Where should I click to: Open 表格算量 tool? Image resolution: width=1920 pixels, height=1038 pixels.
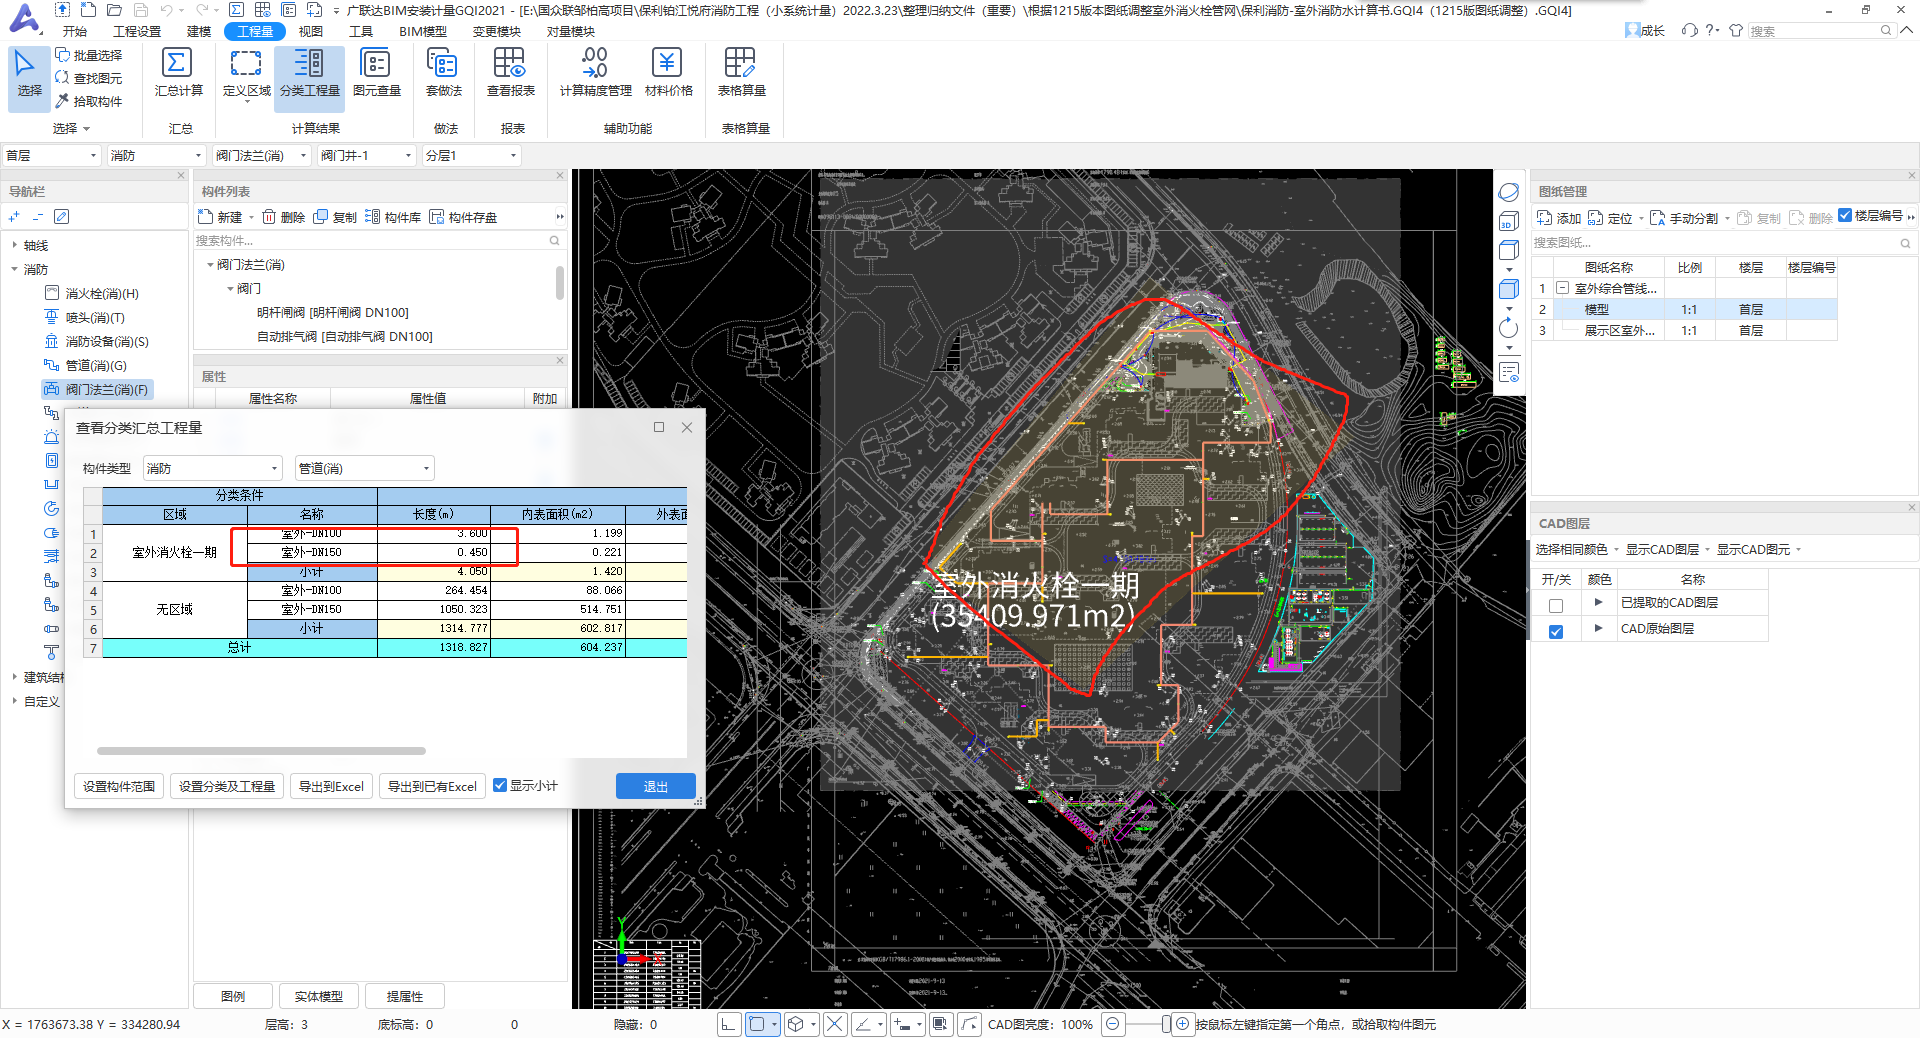[741, 75]
